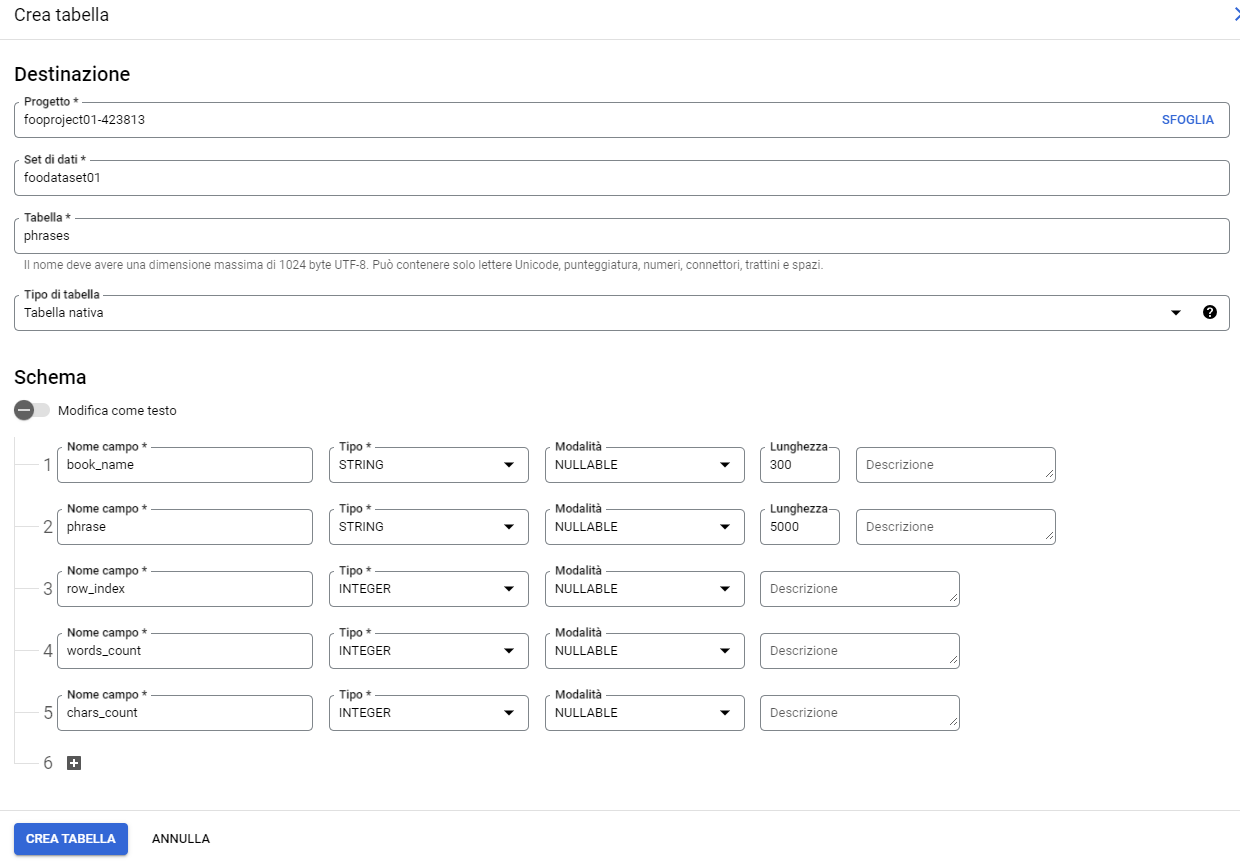1240x866 pixels.
Task: Click the Tabella name field
Action: pyautogui.click(x=622, y=236)
